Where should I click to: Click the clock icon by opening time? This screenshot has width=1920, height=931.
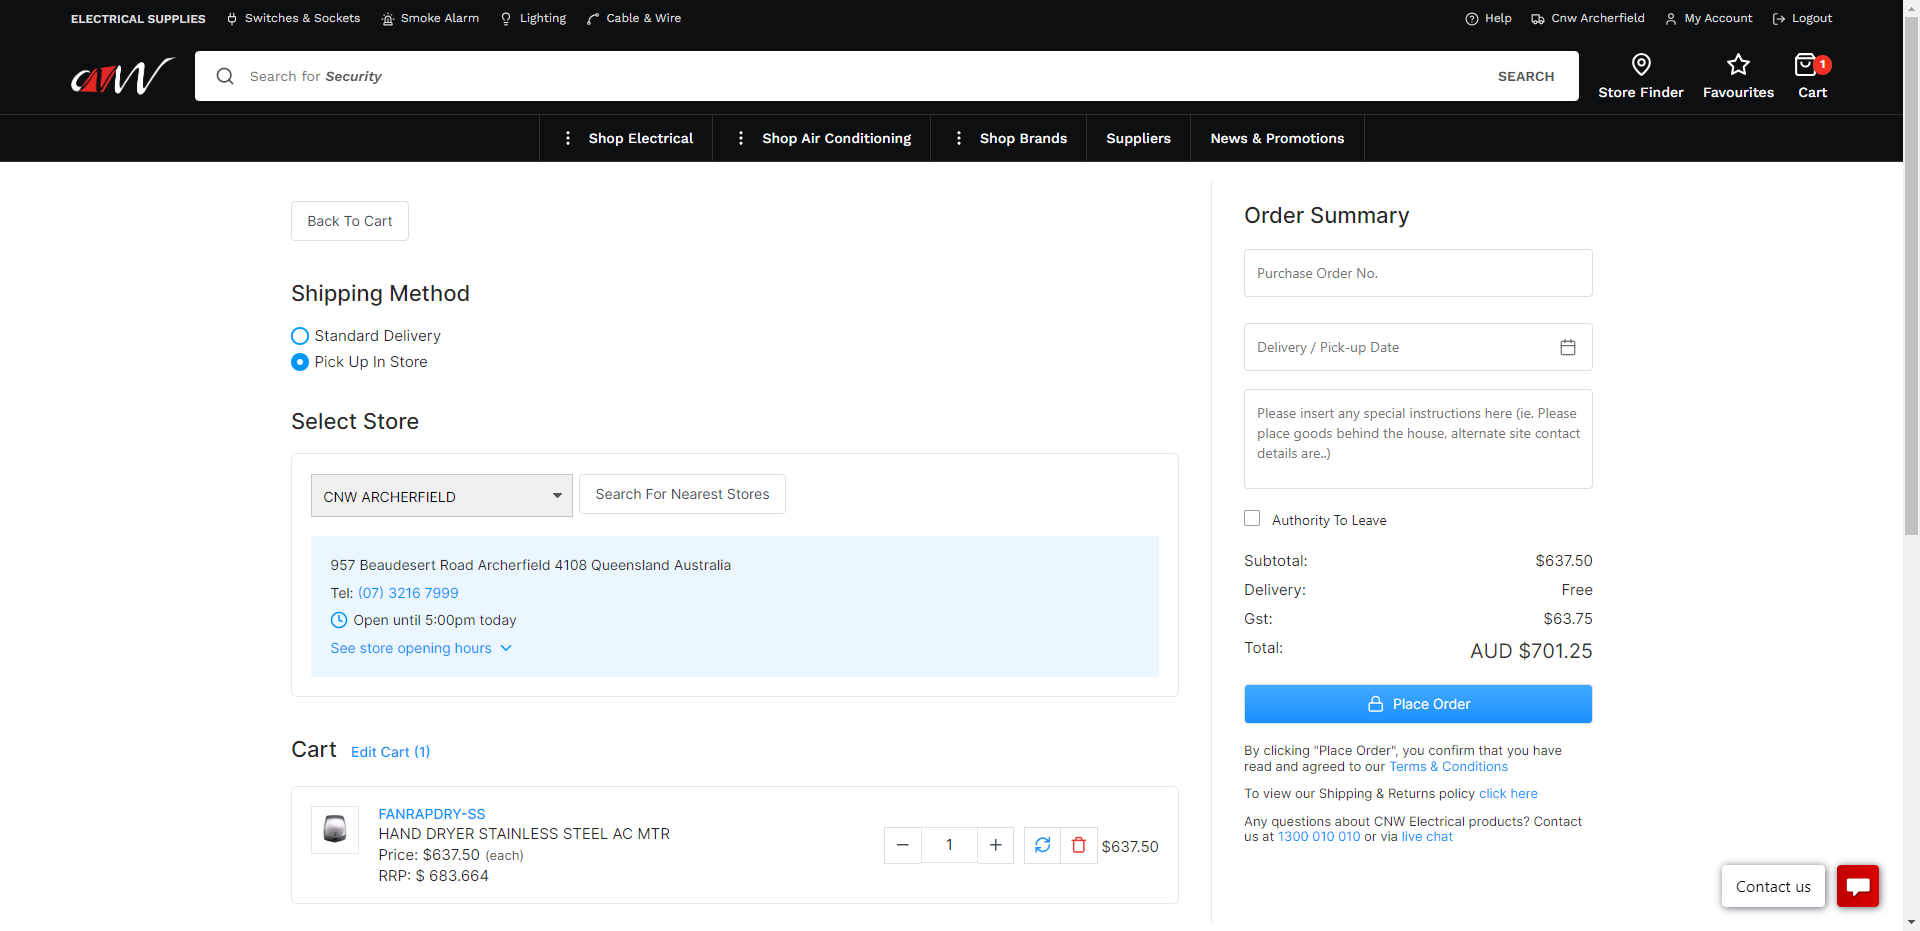pyautogui.click(x=339, y=620)
